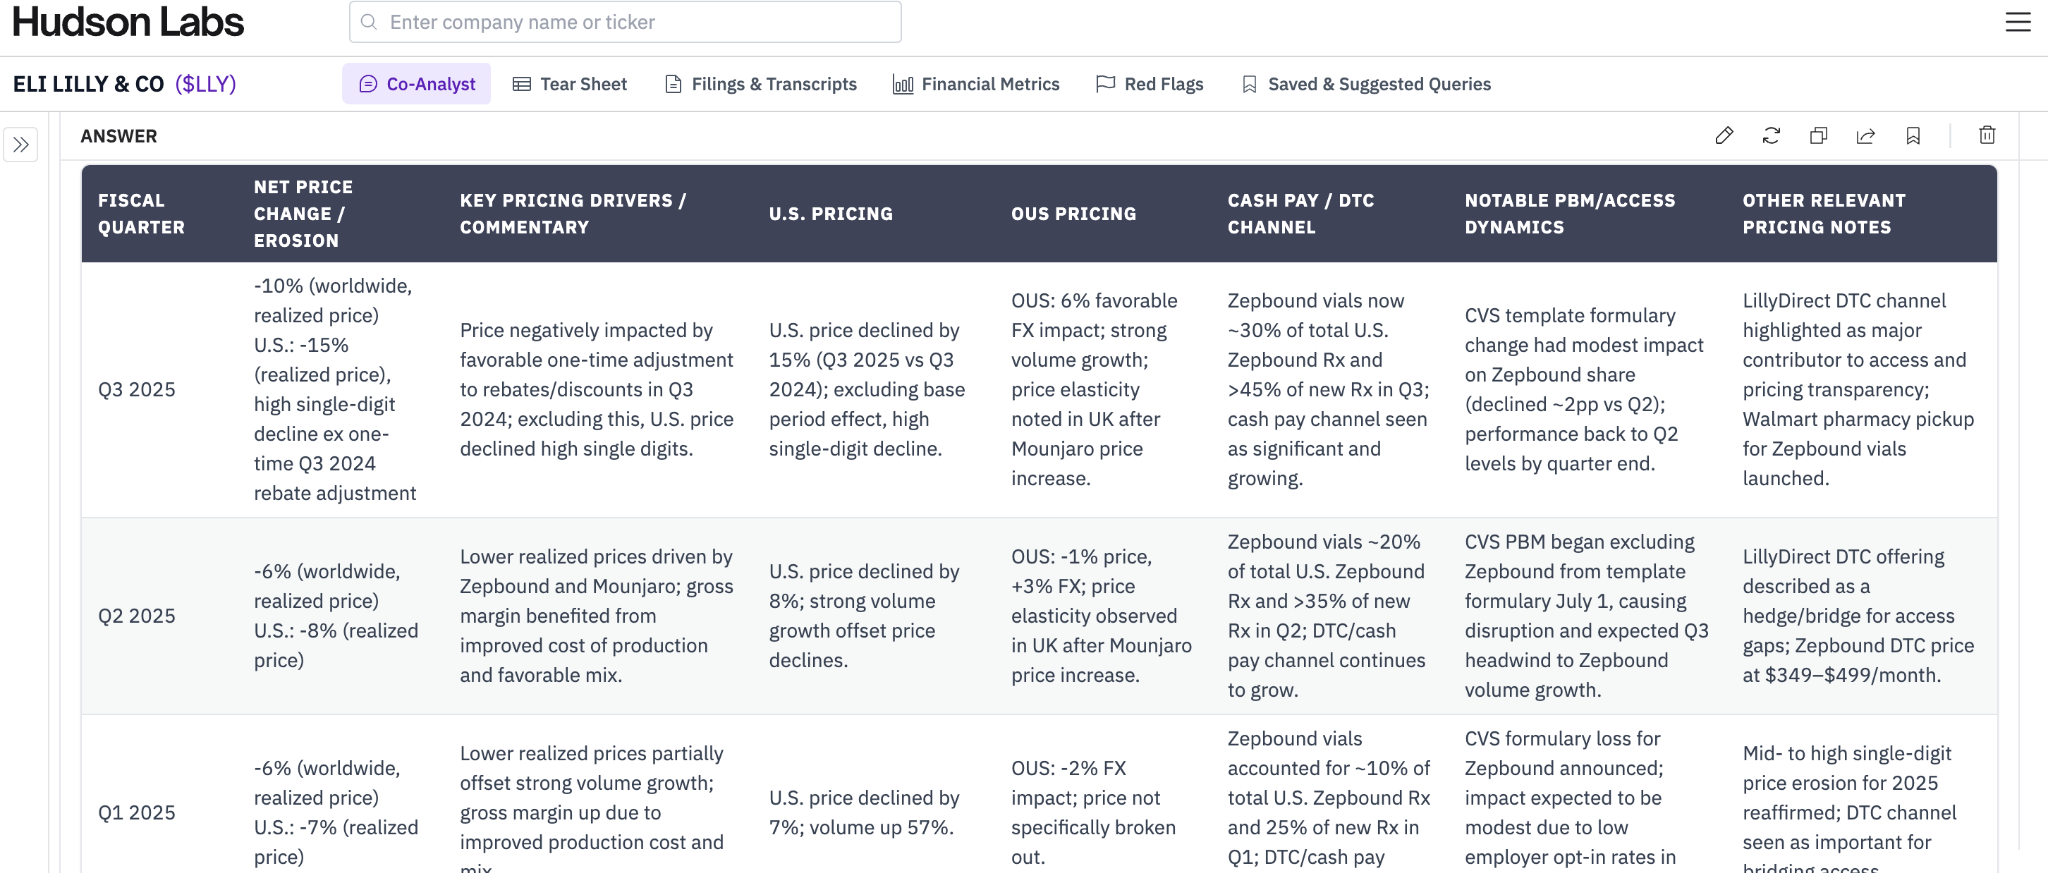Go to Financial Metrics tab
This screenshot has width=2048, height=873.
point(976,84)
